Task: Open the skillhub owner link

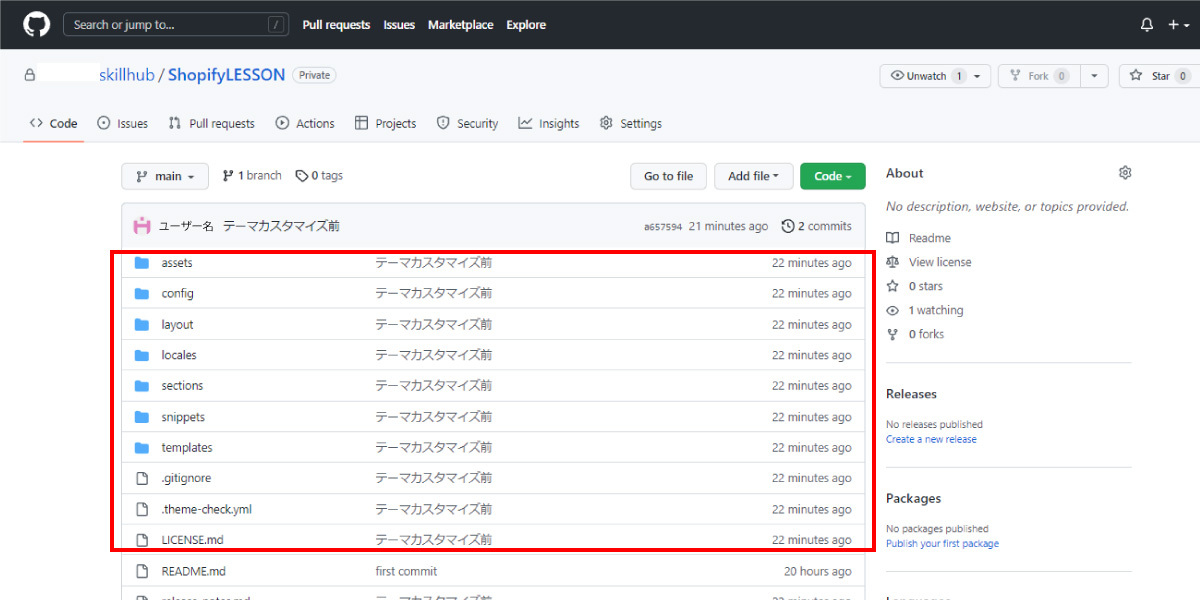Action: tap(125, 75)
